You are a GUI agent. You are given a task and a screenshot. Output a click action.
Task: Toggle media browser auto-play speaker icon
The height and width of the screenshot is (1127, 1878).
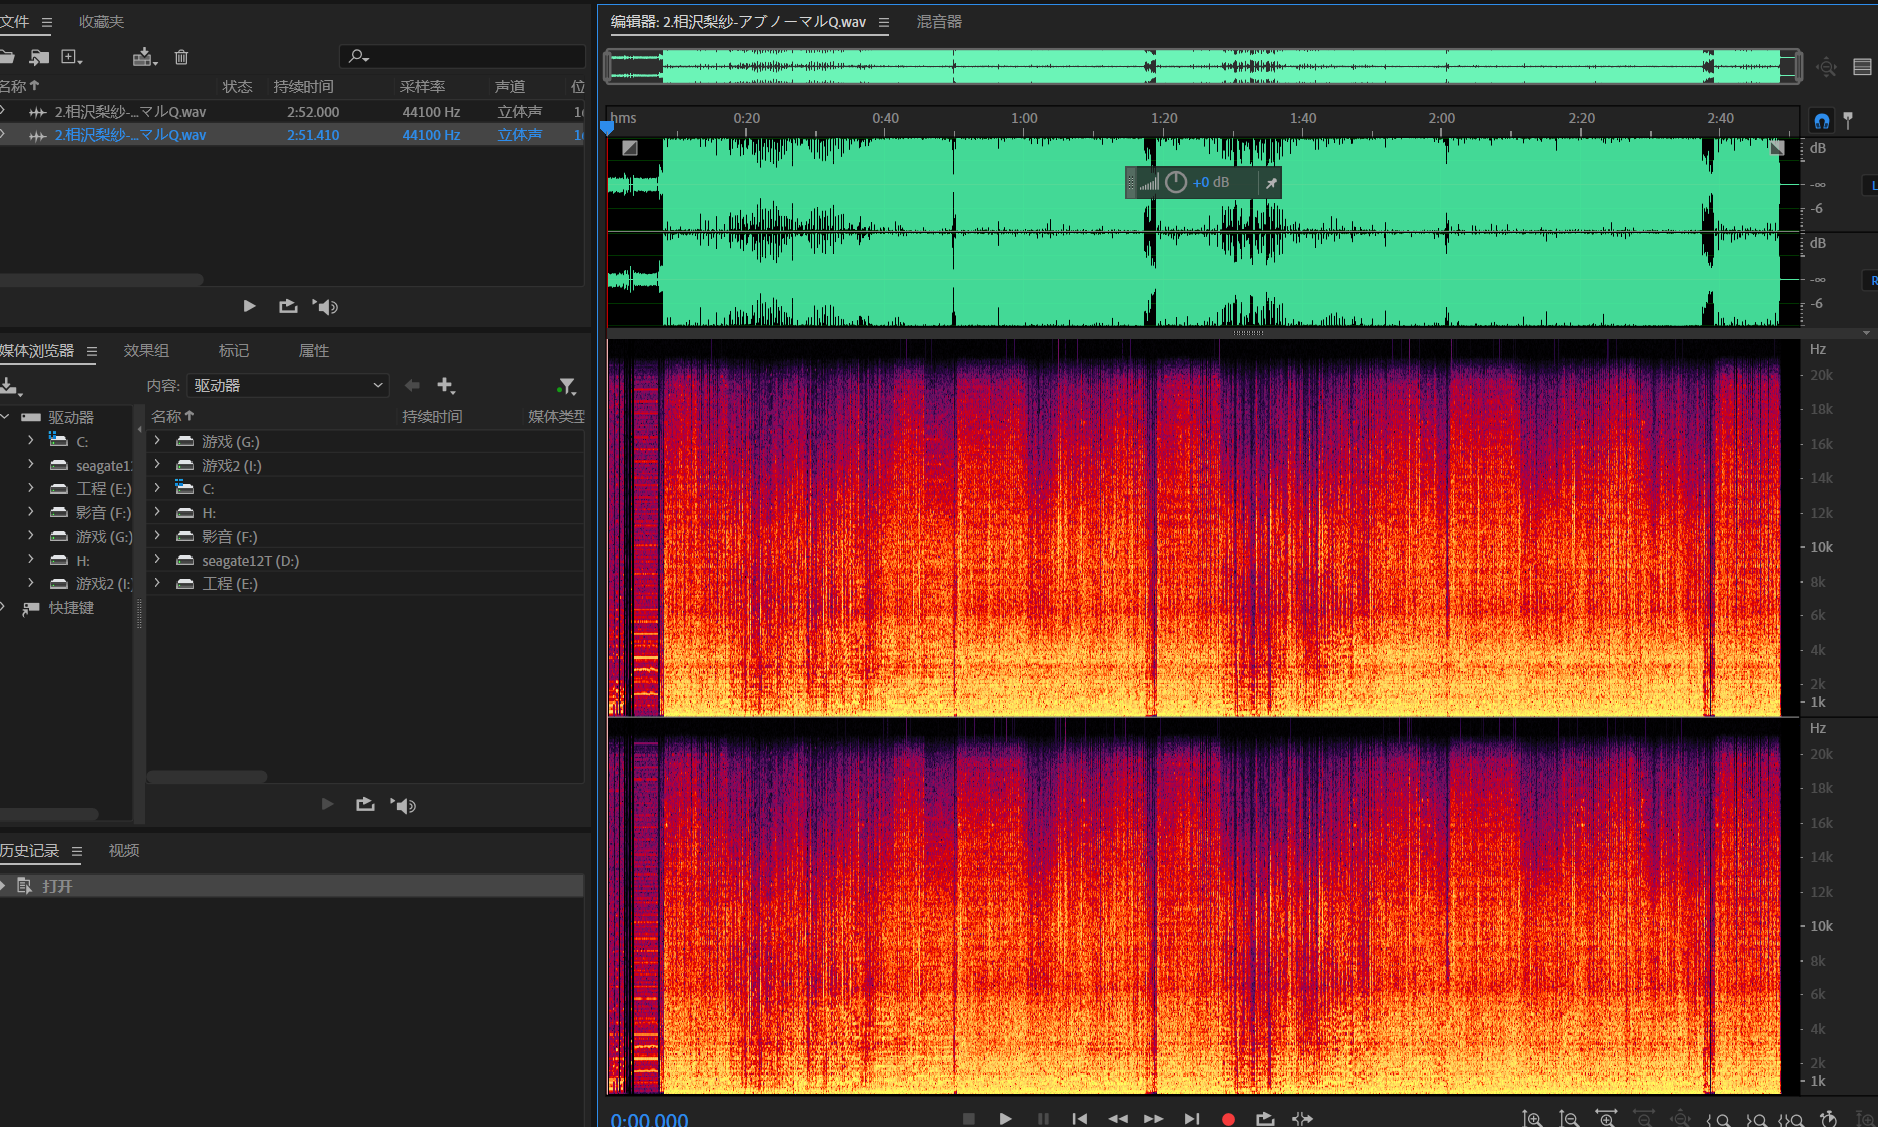pos(403,805)
